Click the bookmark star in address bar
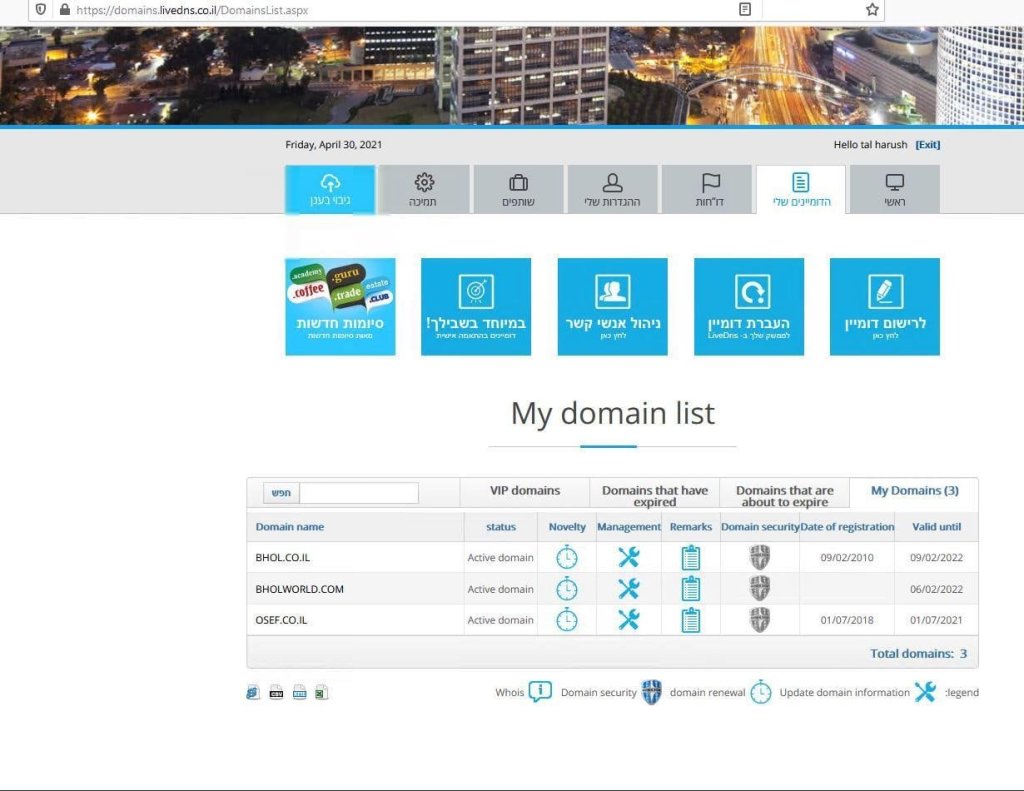 click(x=872, y=9)
